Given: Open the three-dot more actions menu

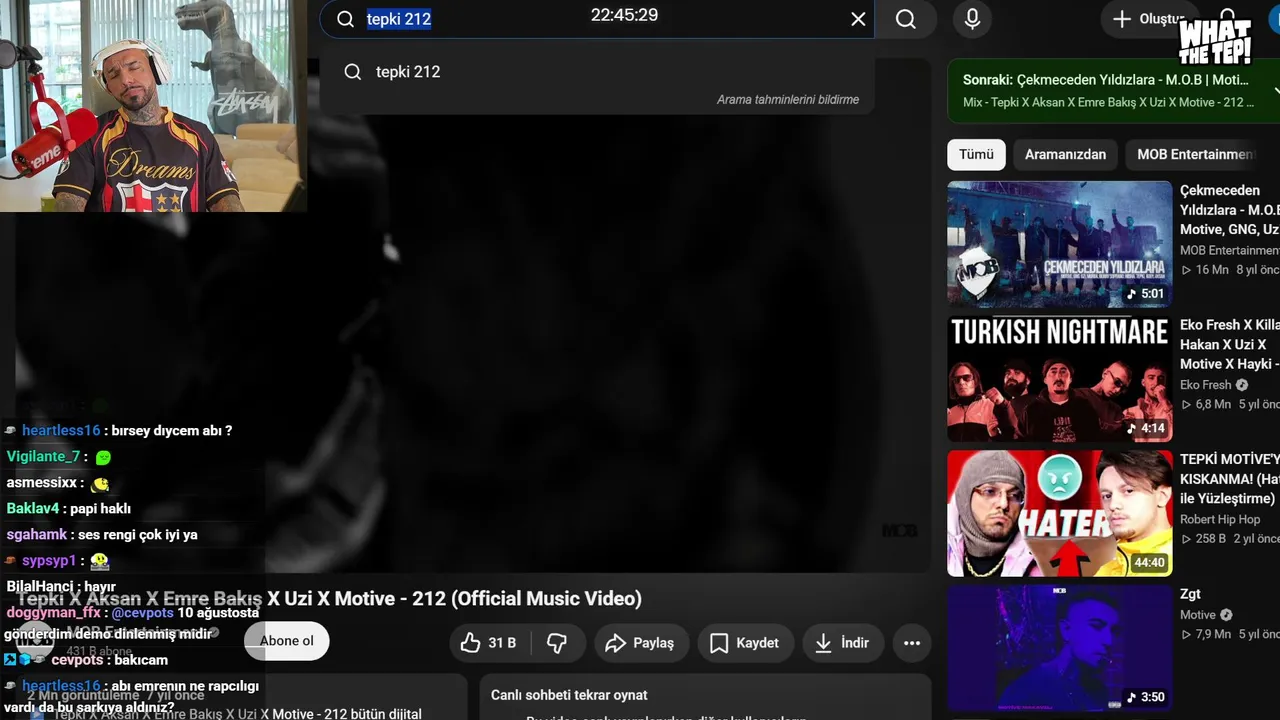Looking at the screenshot, I should click(912, 643).
